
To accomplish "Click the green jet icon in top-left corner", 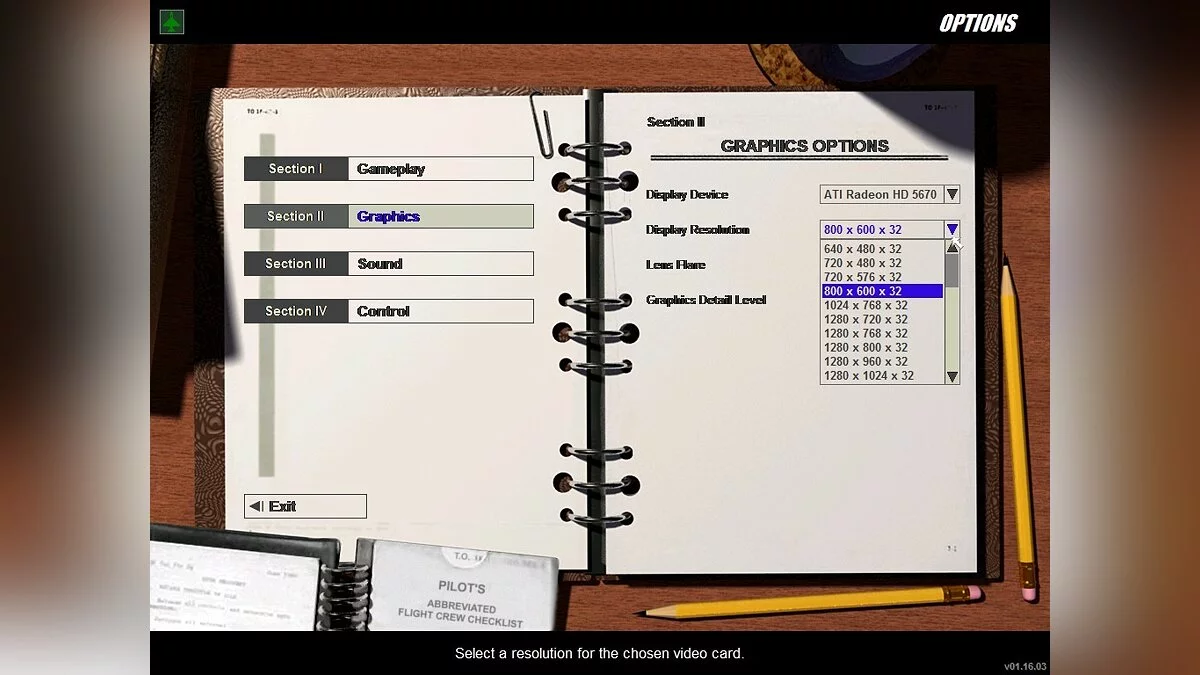I will pyautogui.click(x=172, y=21).
